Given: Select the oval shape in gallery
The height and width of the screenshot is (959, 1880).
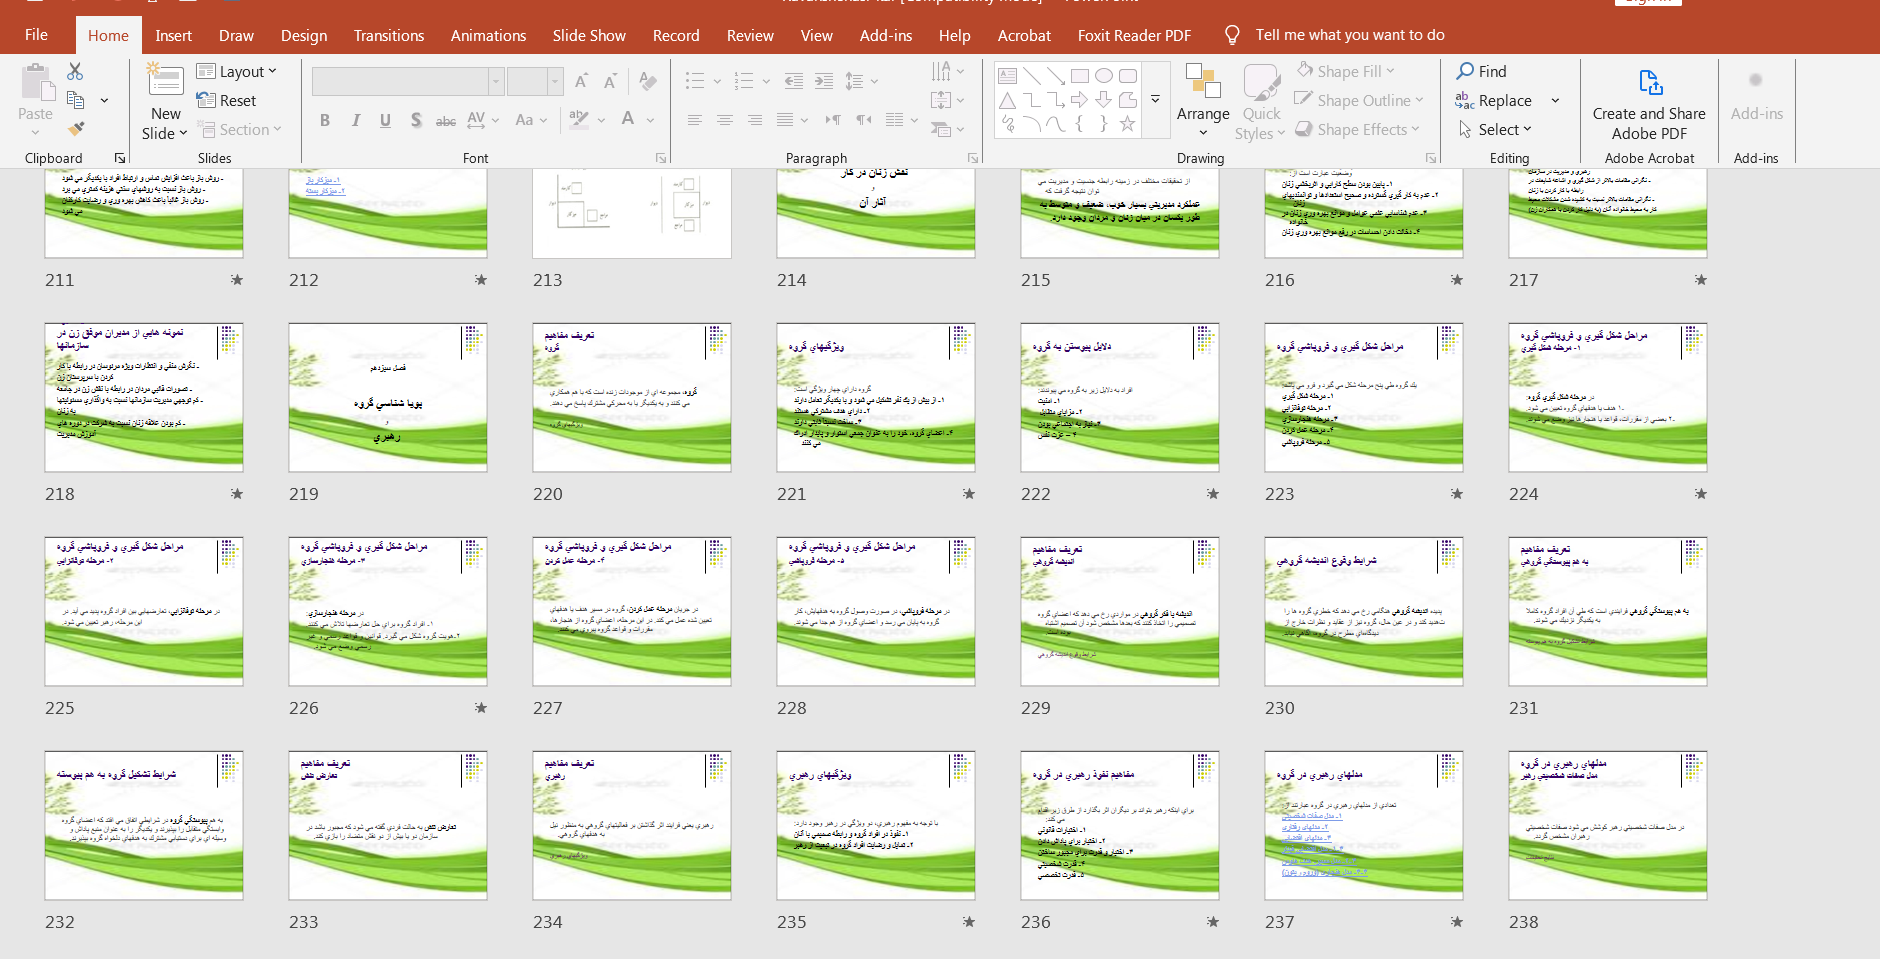Looking at the screenshot, I should tap(1103, 76).
